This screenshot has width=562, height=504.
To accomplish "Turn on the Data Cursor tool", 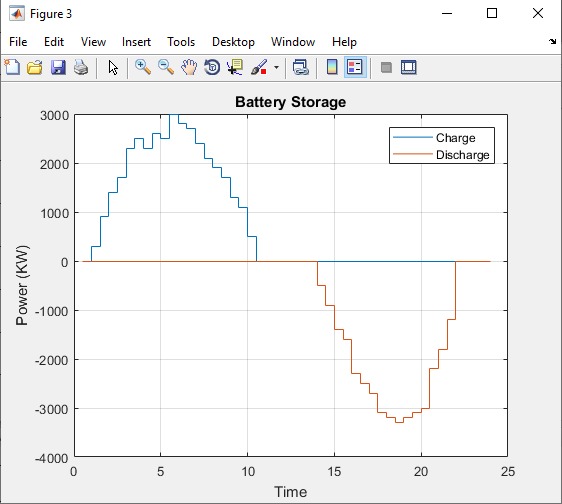I will 235,67.
